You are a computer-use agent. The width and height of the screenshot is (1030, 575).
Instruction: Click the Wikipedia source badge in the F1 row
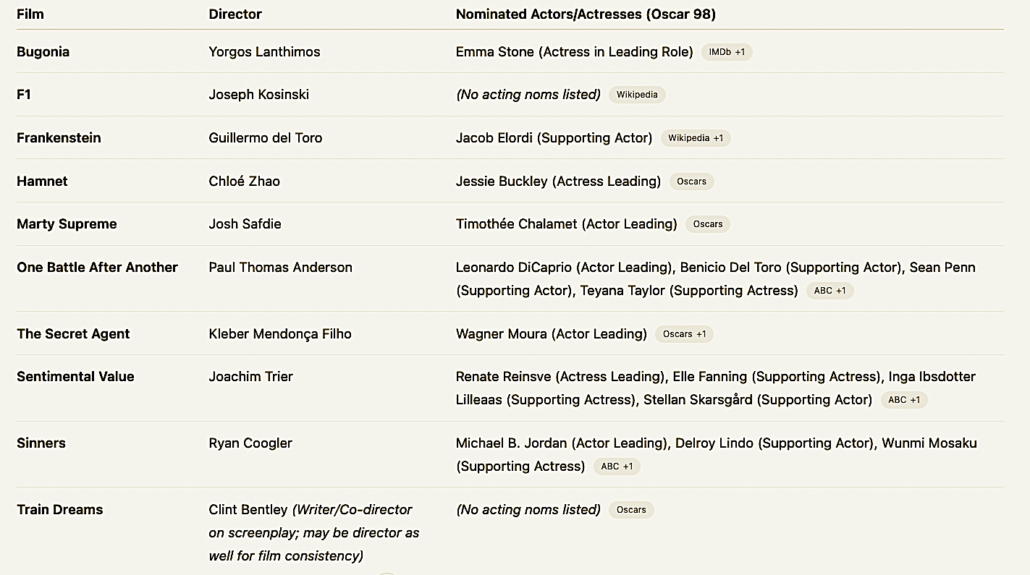click(x=637, y=95)
